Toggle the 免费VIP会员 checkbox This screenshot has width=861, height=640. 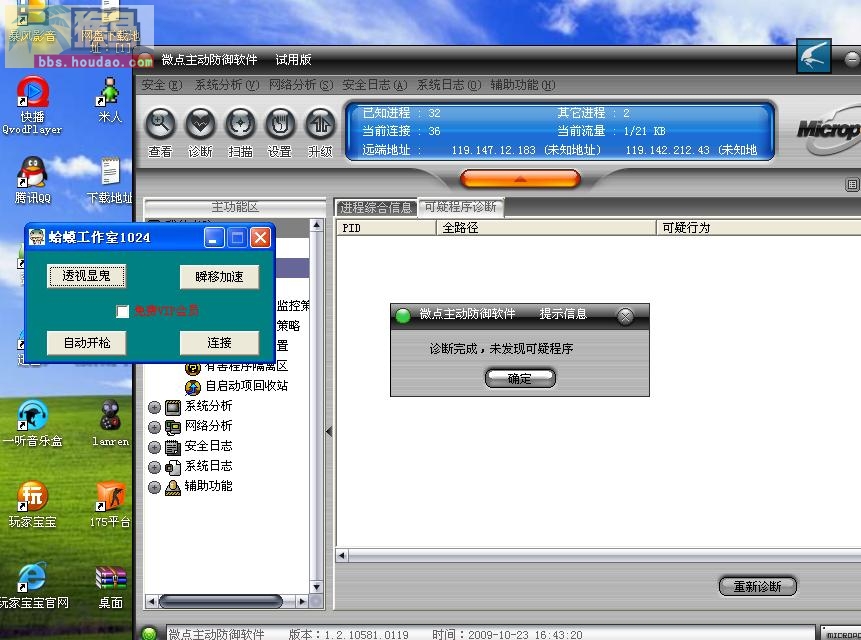pos(122,311)
